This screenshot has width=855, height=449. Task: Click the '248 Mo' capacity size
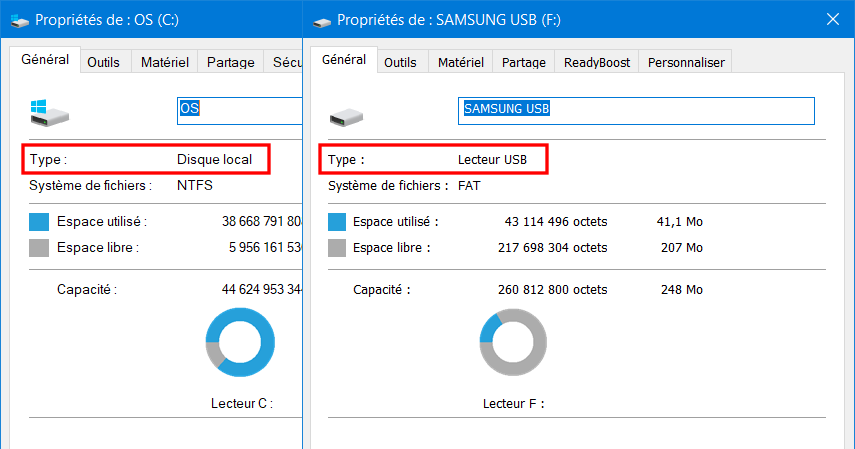tap(682, 290)
